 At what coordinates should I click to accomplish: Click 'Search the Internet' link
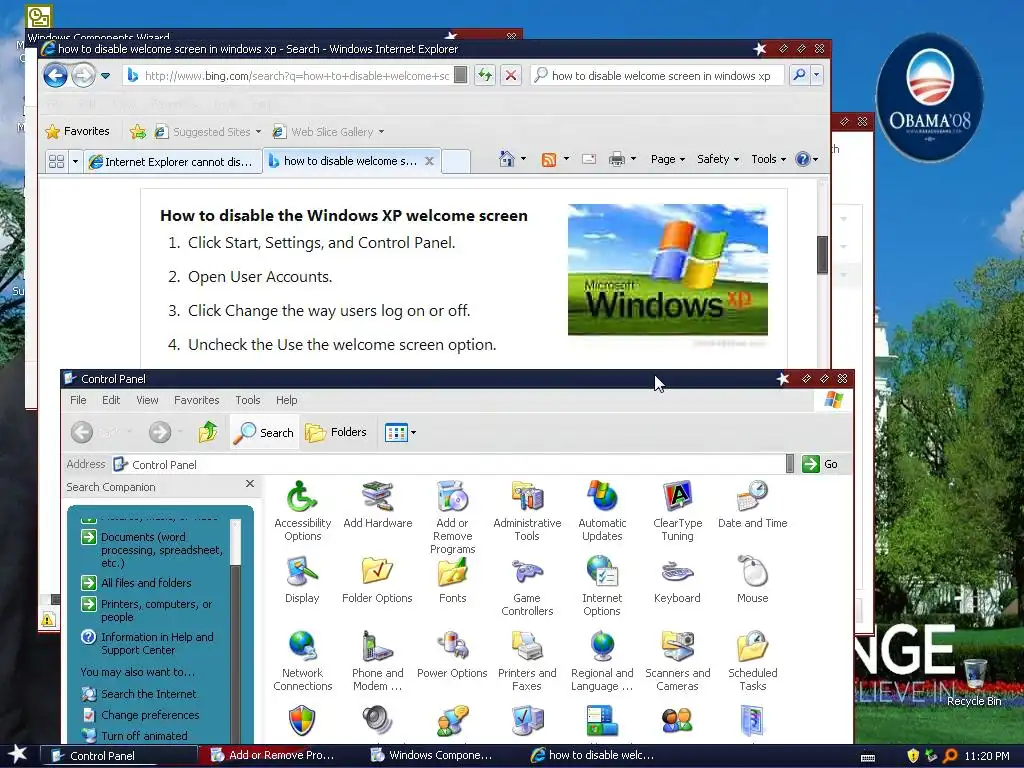pyautogui.click(x=138, y=694)
